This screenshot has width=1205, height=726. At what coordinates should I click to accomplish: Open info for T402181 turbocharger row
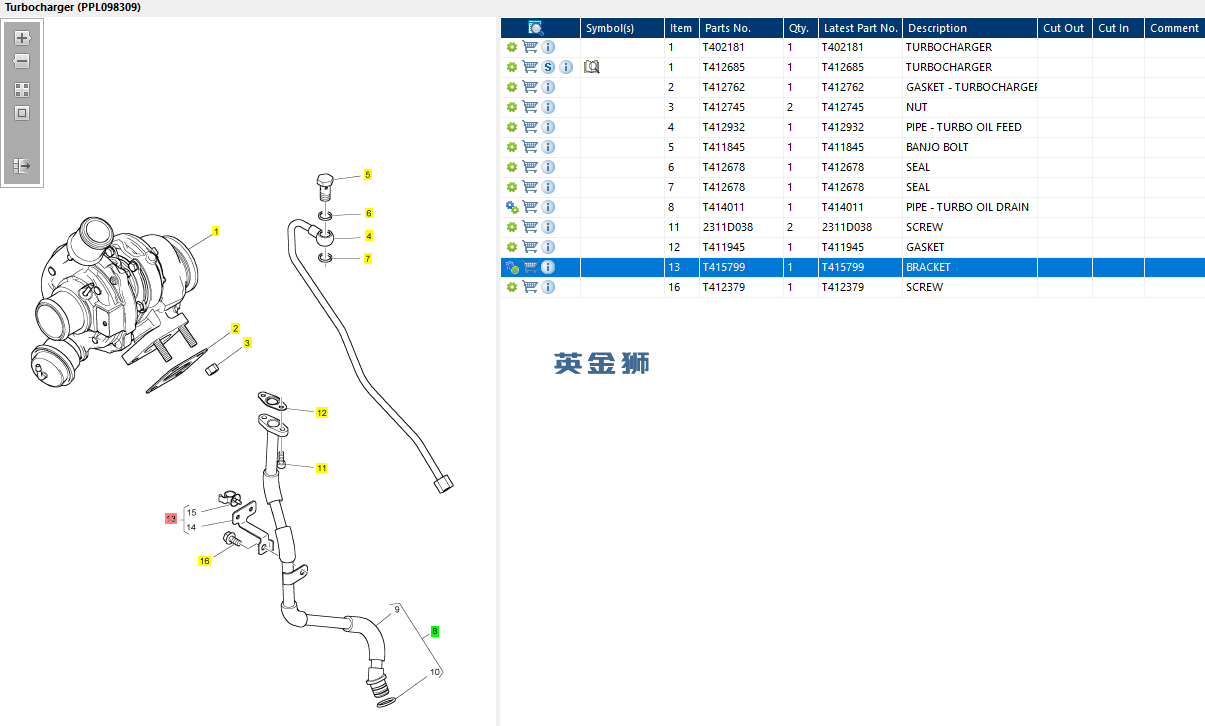tap(548, 47)
